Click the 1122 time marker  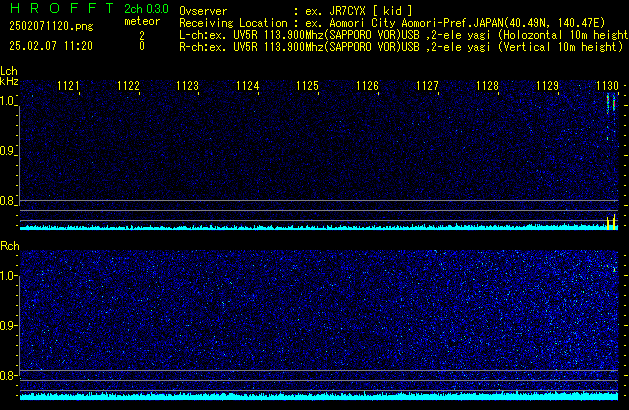(x=128, y=86)
